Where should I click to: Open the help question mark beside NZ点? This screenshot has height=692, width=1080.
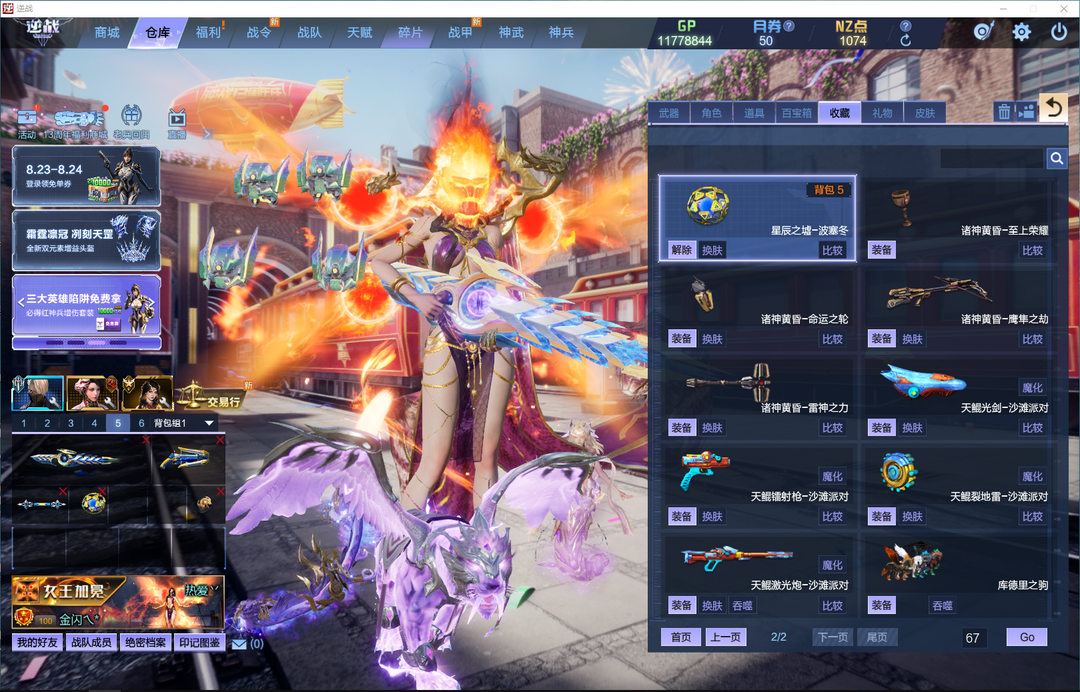click(x=906, y=26)
